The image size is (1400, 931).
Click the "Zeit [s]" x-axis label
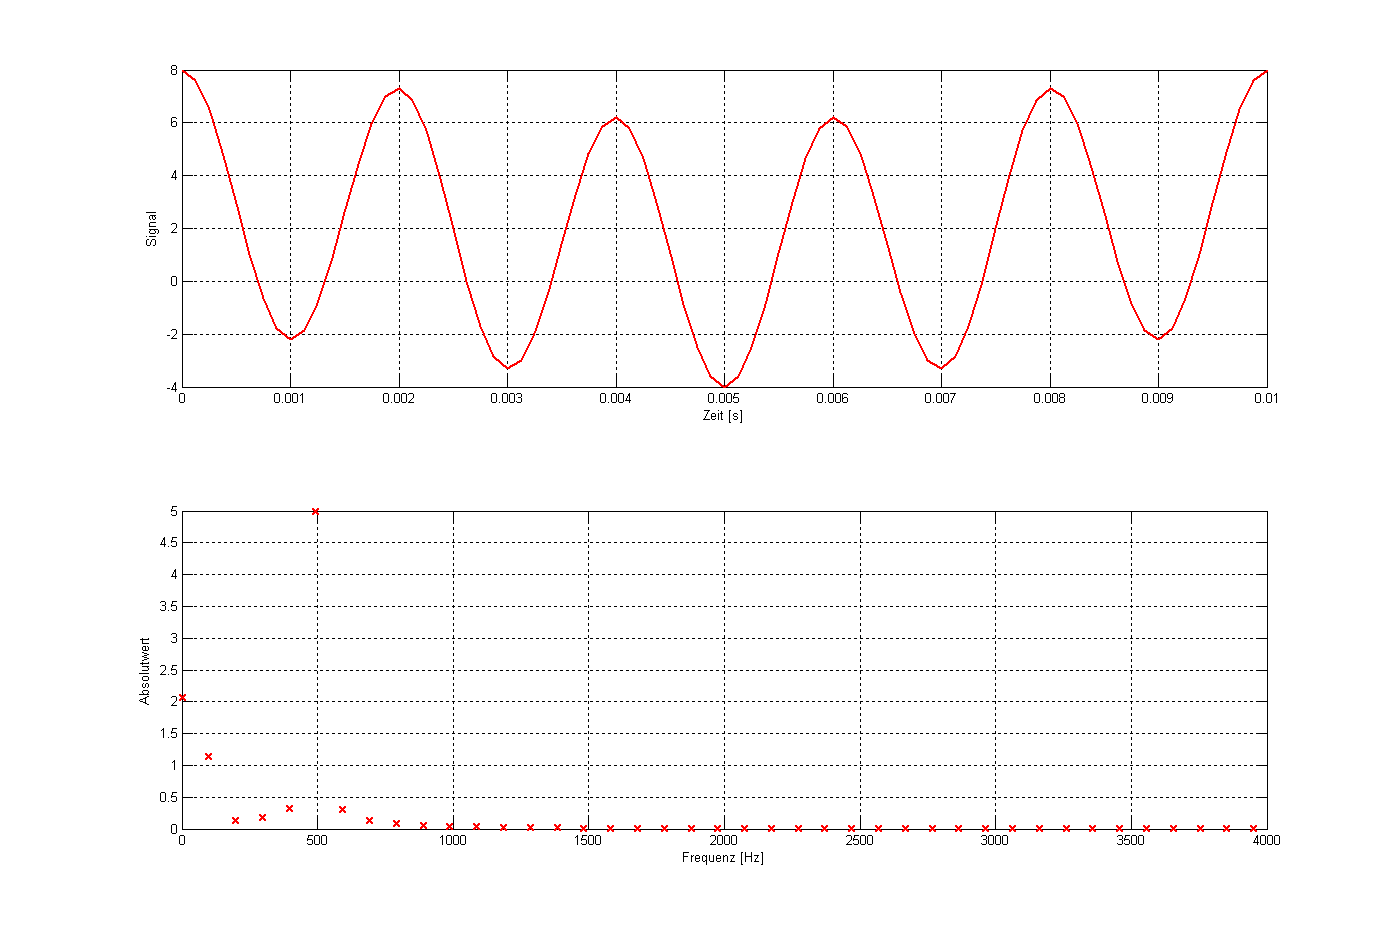(x=722, y=416)
